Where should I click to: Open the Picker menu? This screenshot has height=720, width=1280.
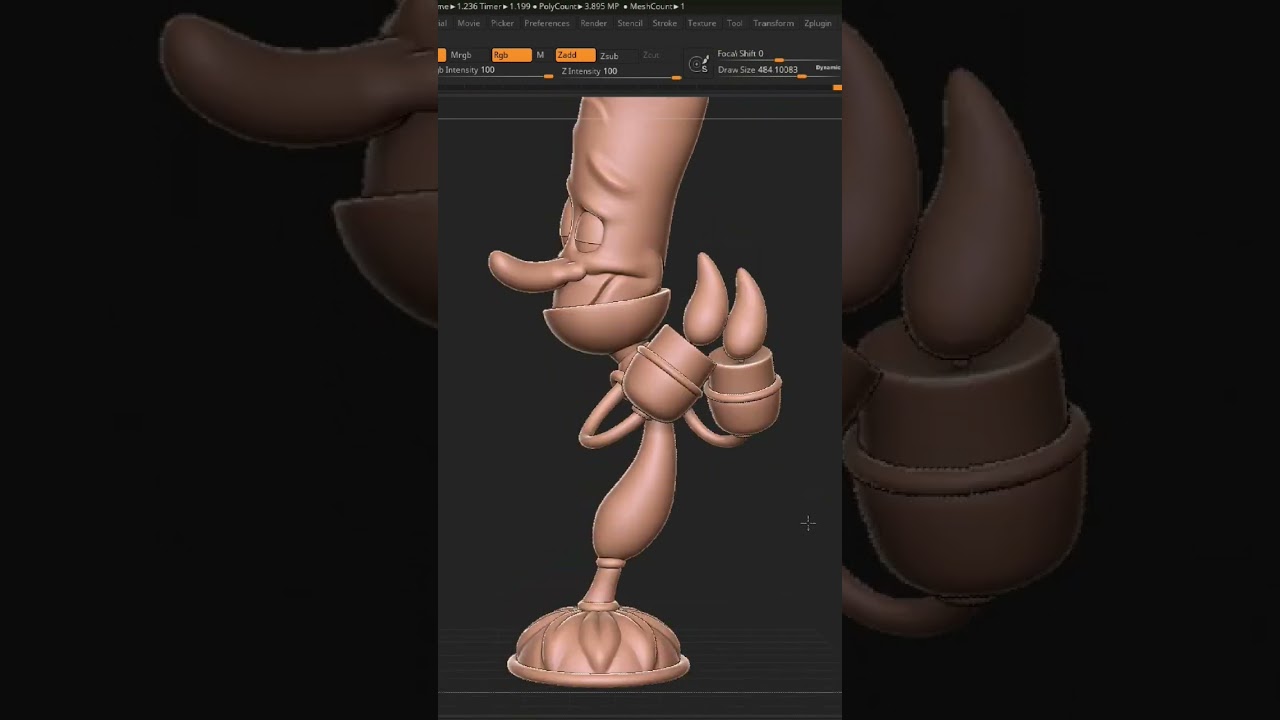(502, 23)
